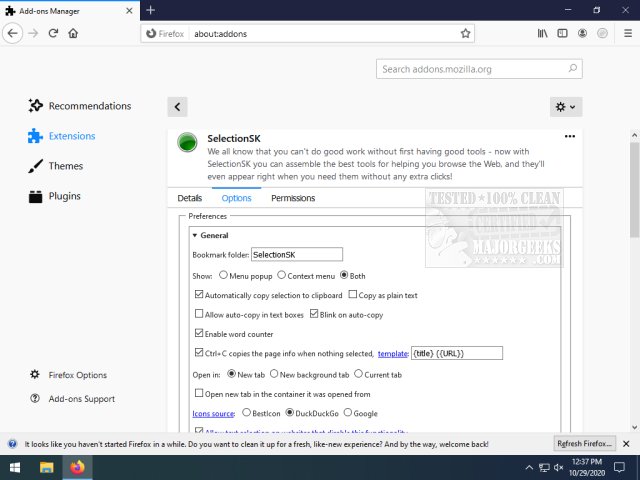Open the SelectionSK three-dot more options
This screenshot has width=640, height=480.
pos(570,136)
